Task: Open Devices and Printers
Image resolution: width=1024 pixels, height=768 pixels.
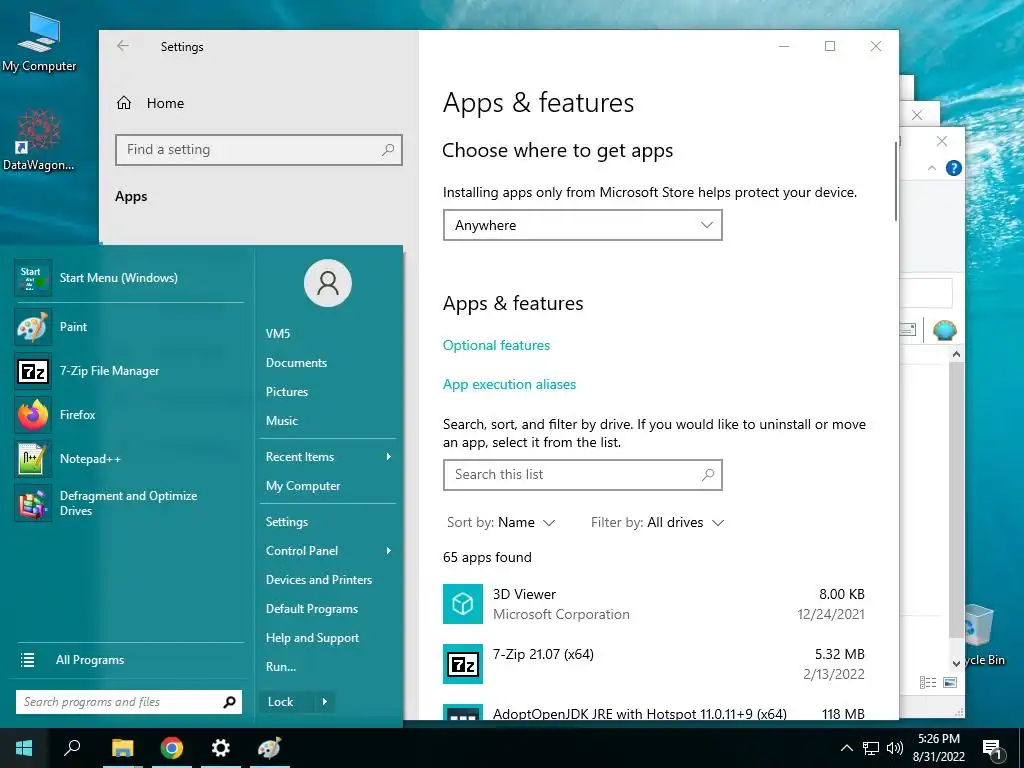Action: [x=319, y=580]
